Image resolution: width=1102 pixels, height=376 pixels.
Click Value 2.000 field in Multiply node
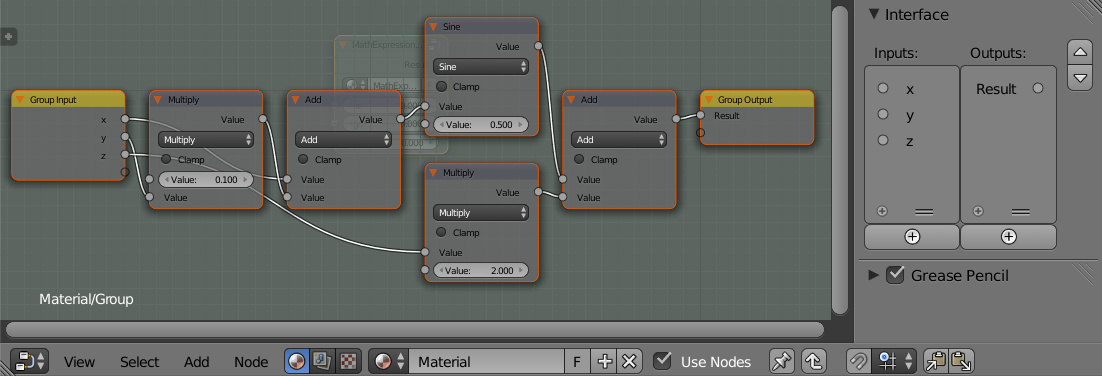click(x=481, y=270)
